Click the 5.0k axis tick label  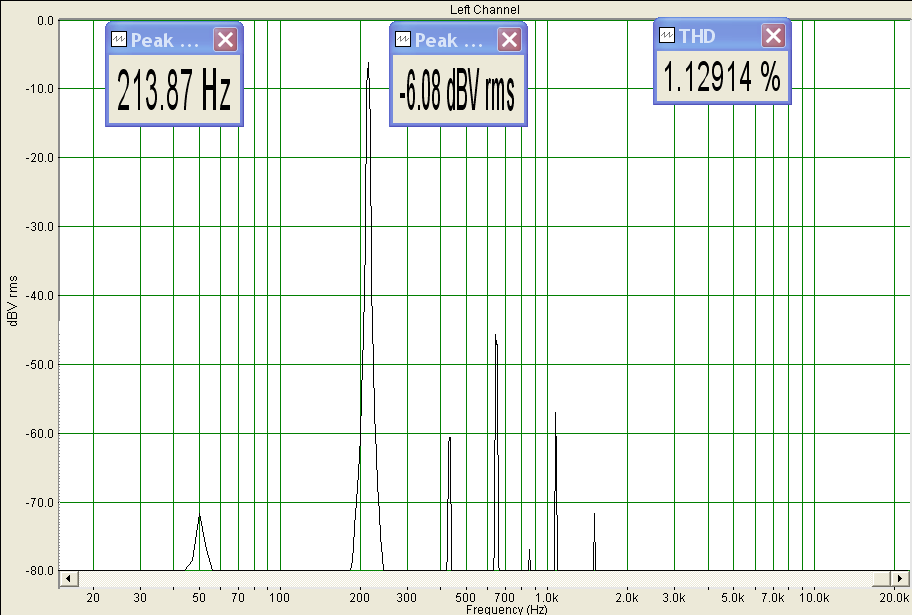732,597
